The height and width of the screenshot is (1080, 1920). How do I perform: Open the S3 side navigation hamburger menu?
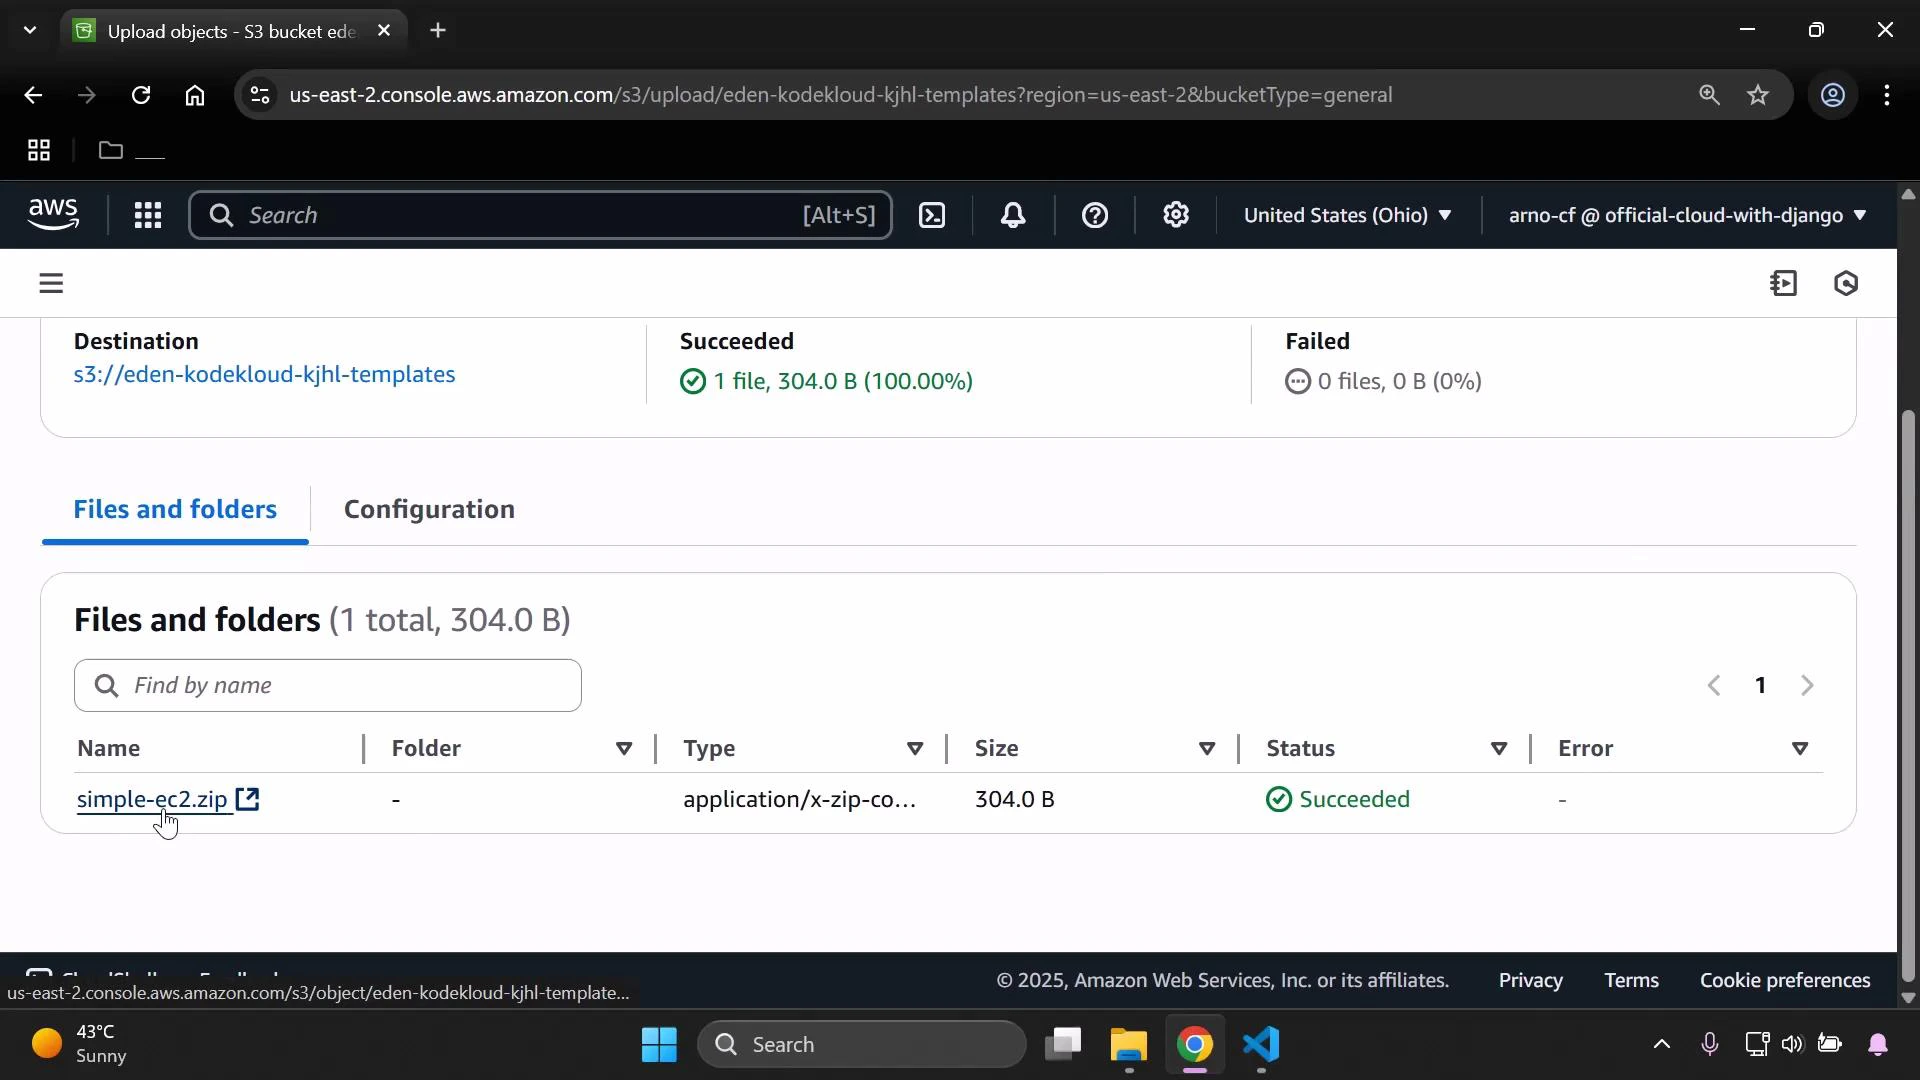pos(51,283)
